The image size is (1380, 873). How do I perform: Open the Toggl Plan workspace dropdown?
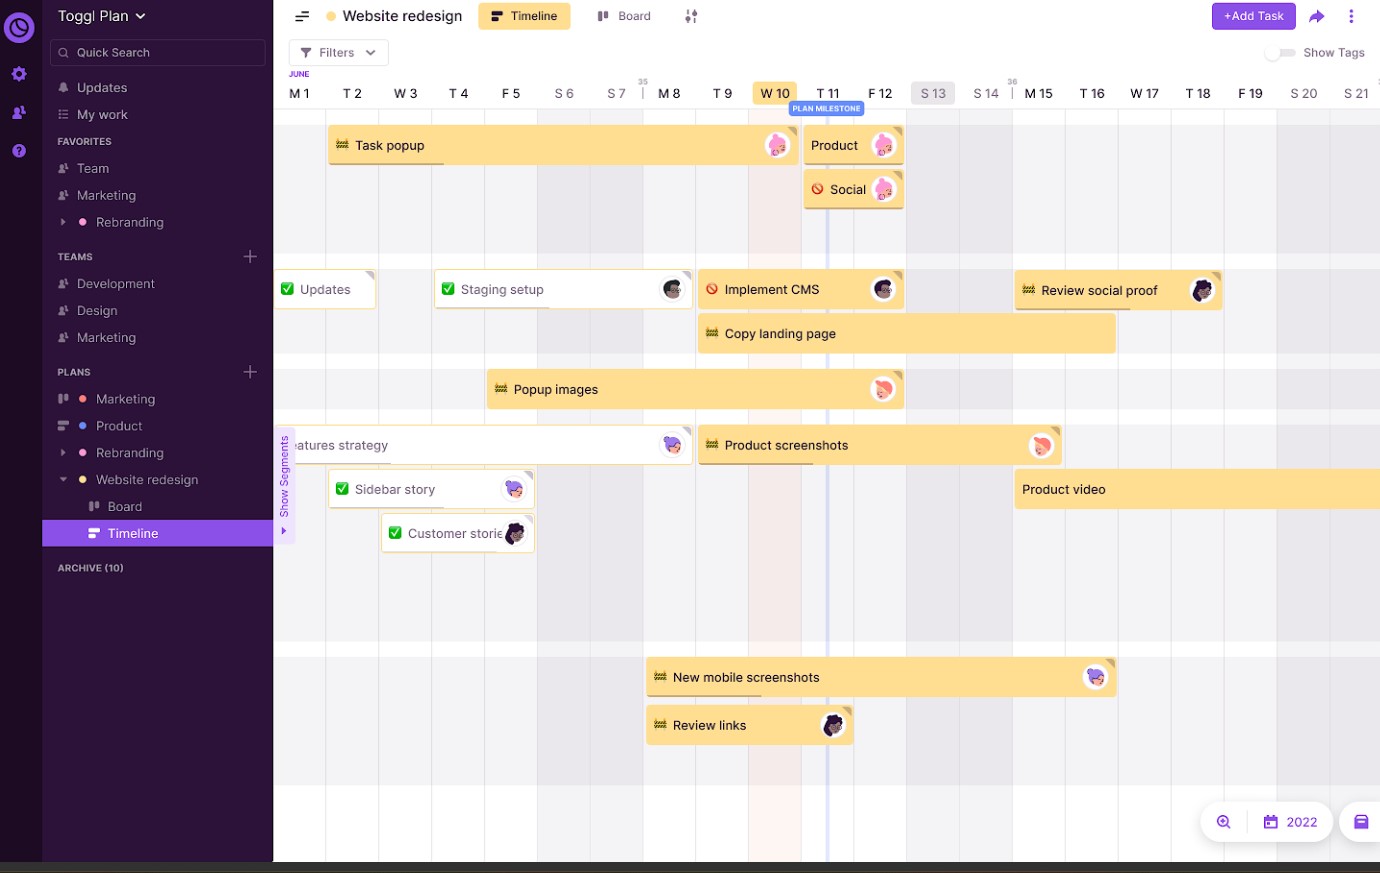[102, 16]
